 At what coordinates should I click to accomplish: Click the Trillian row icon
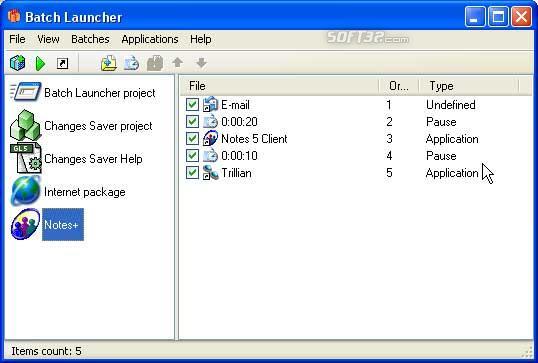(210, 173)
